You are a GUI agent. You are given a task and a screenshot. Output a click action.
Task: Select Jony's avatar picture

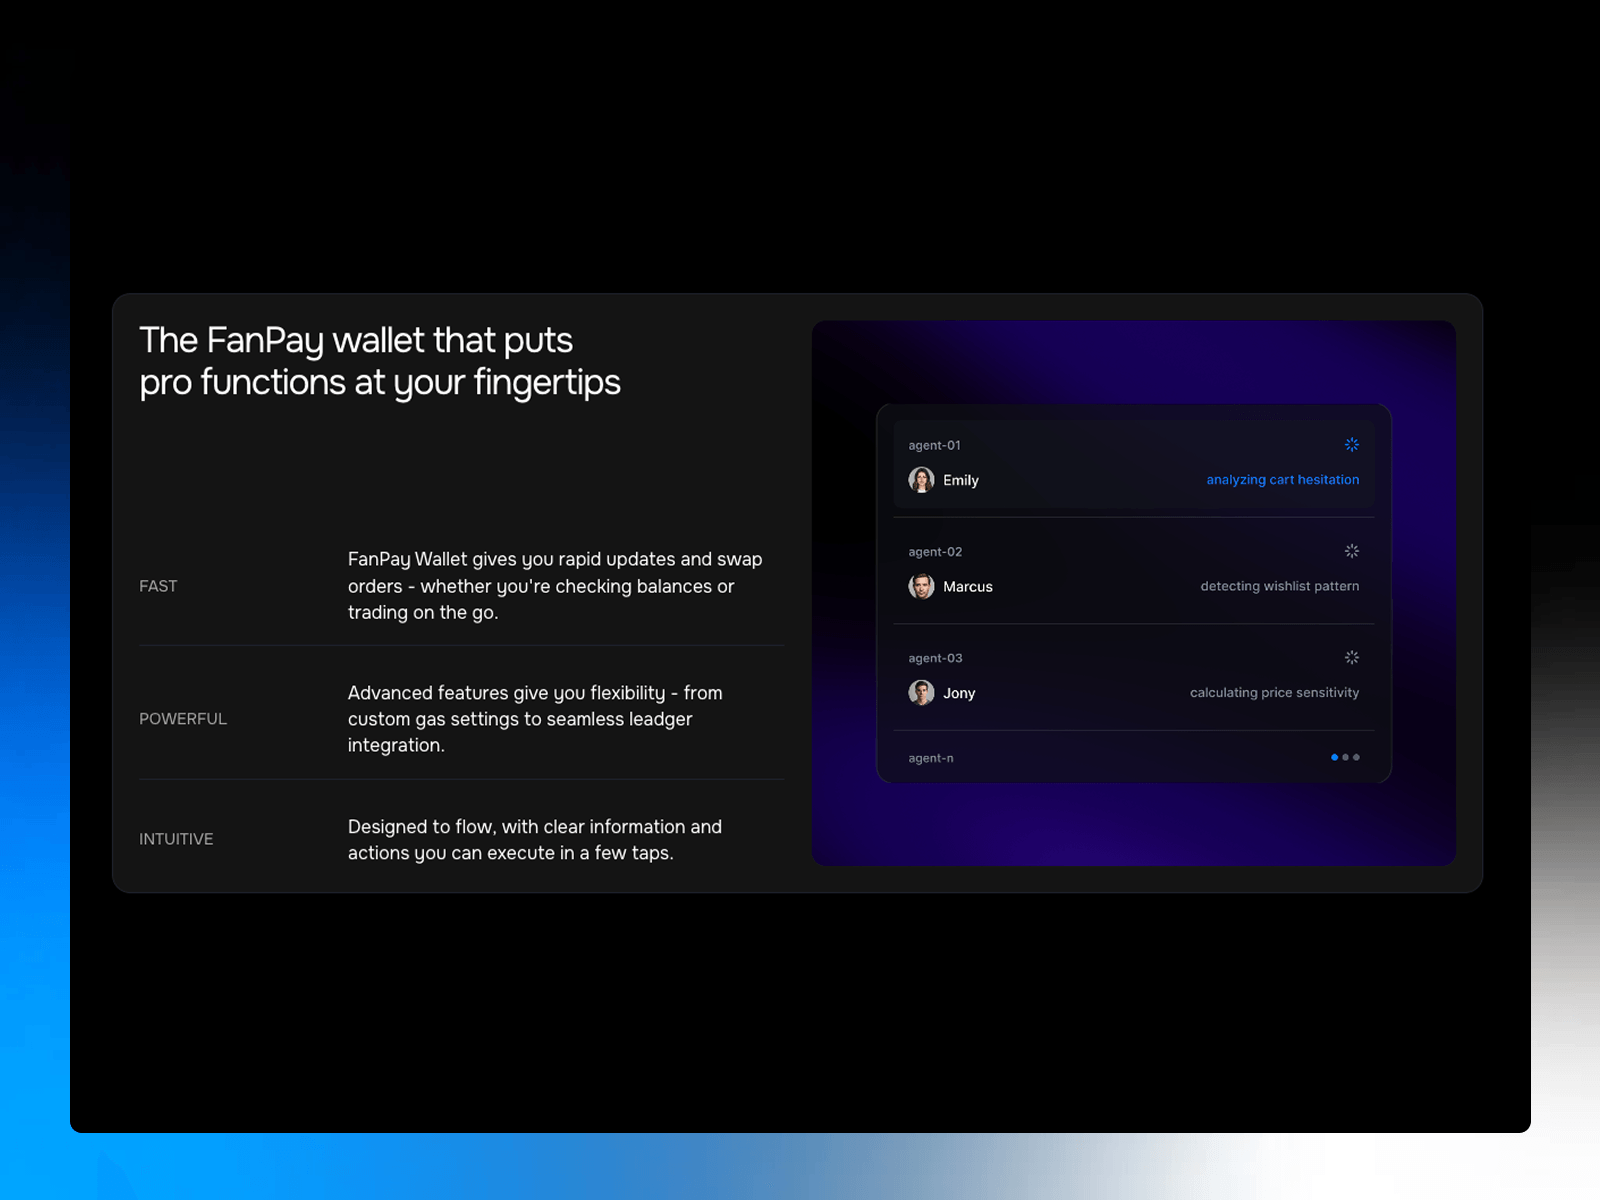[x=921, y=692]
